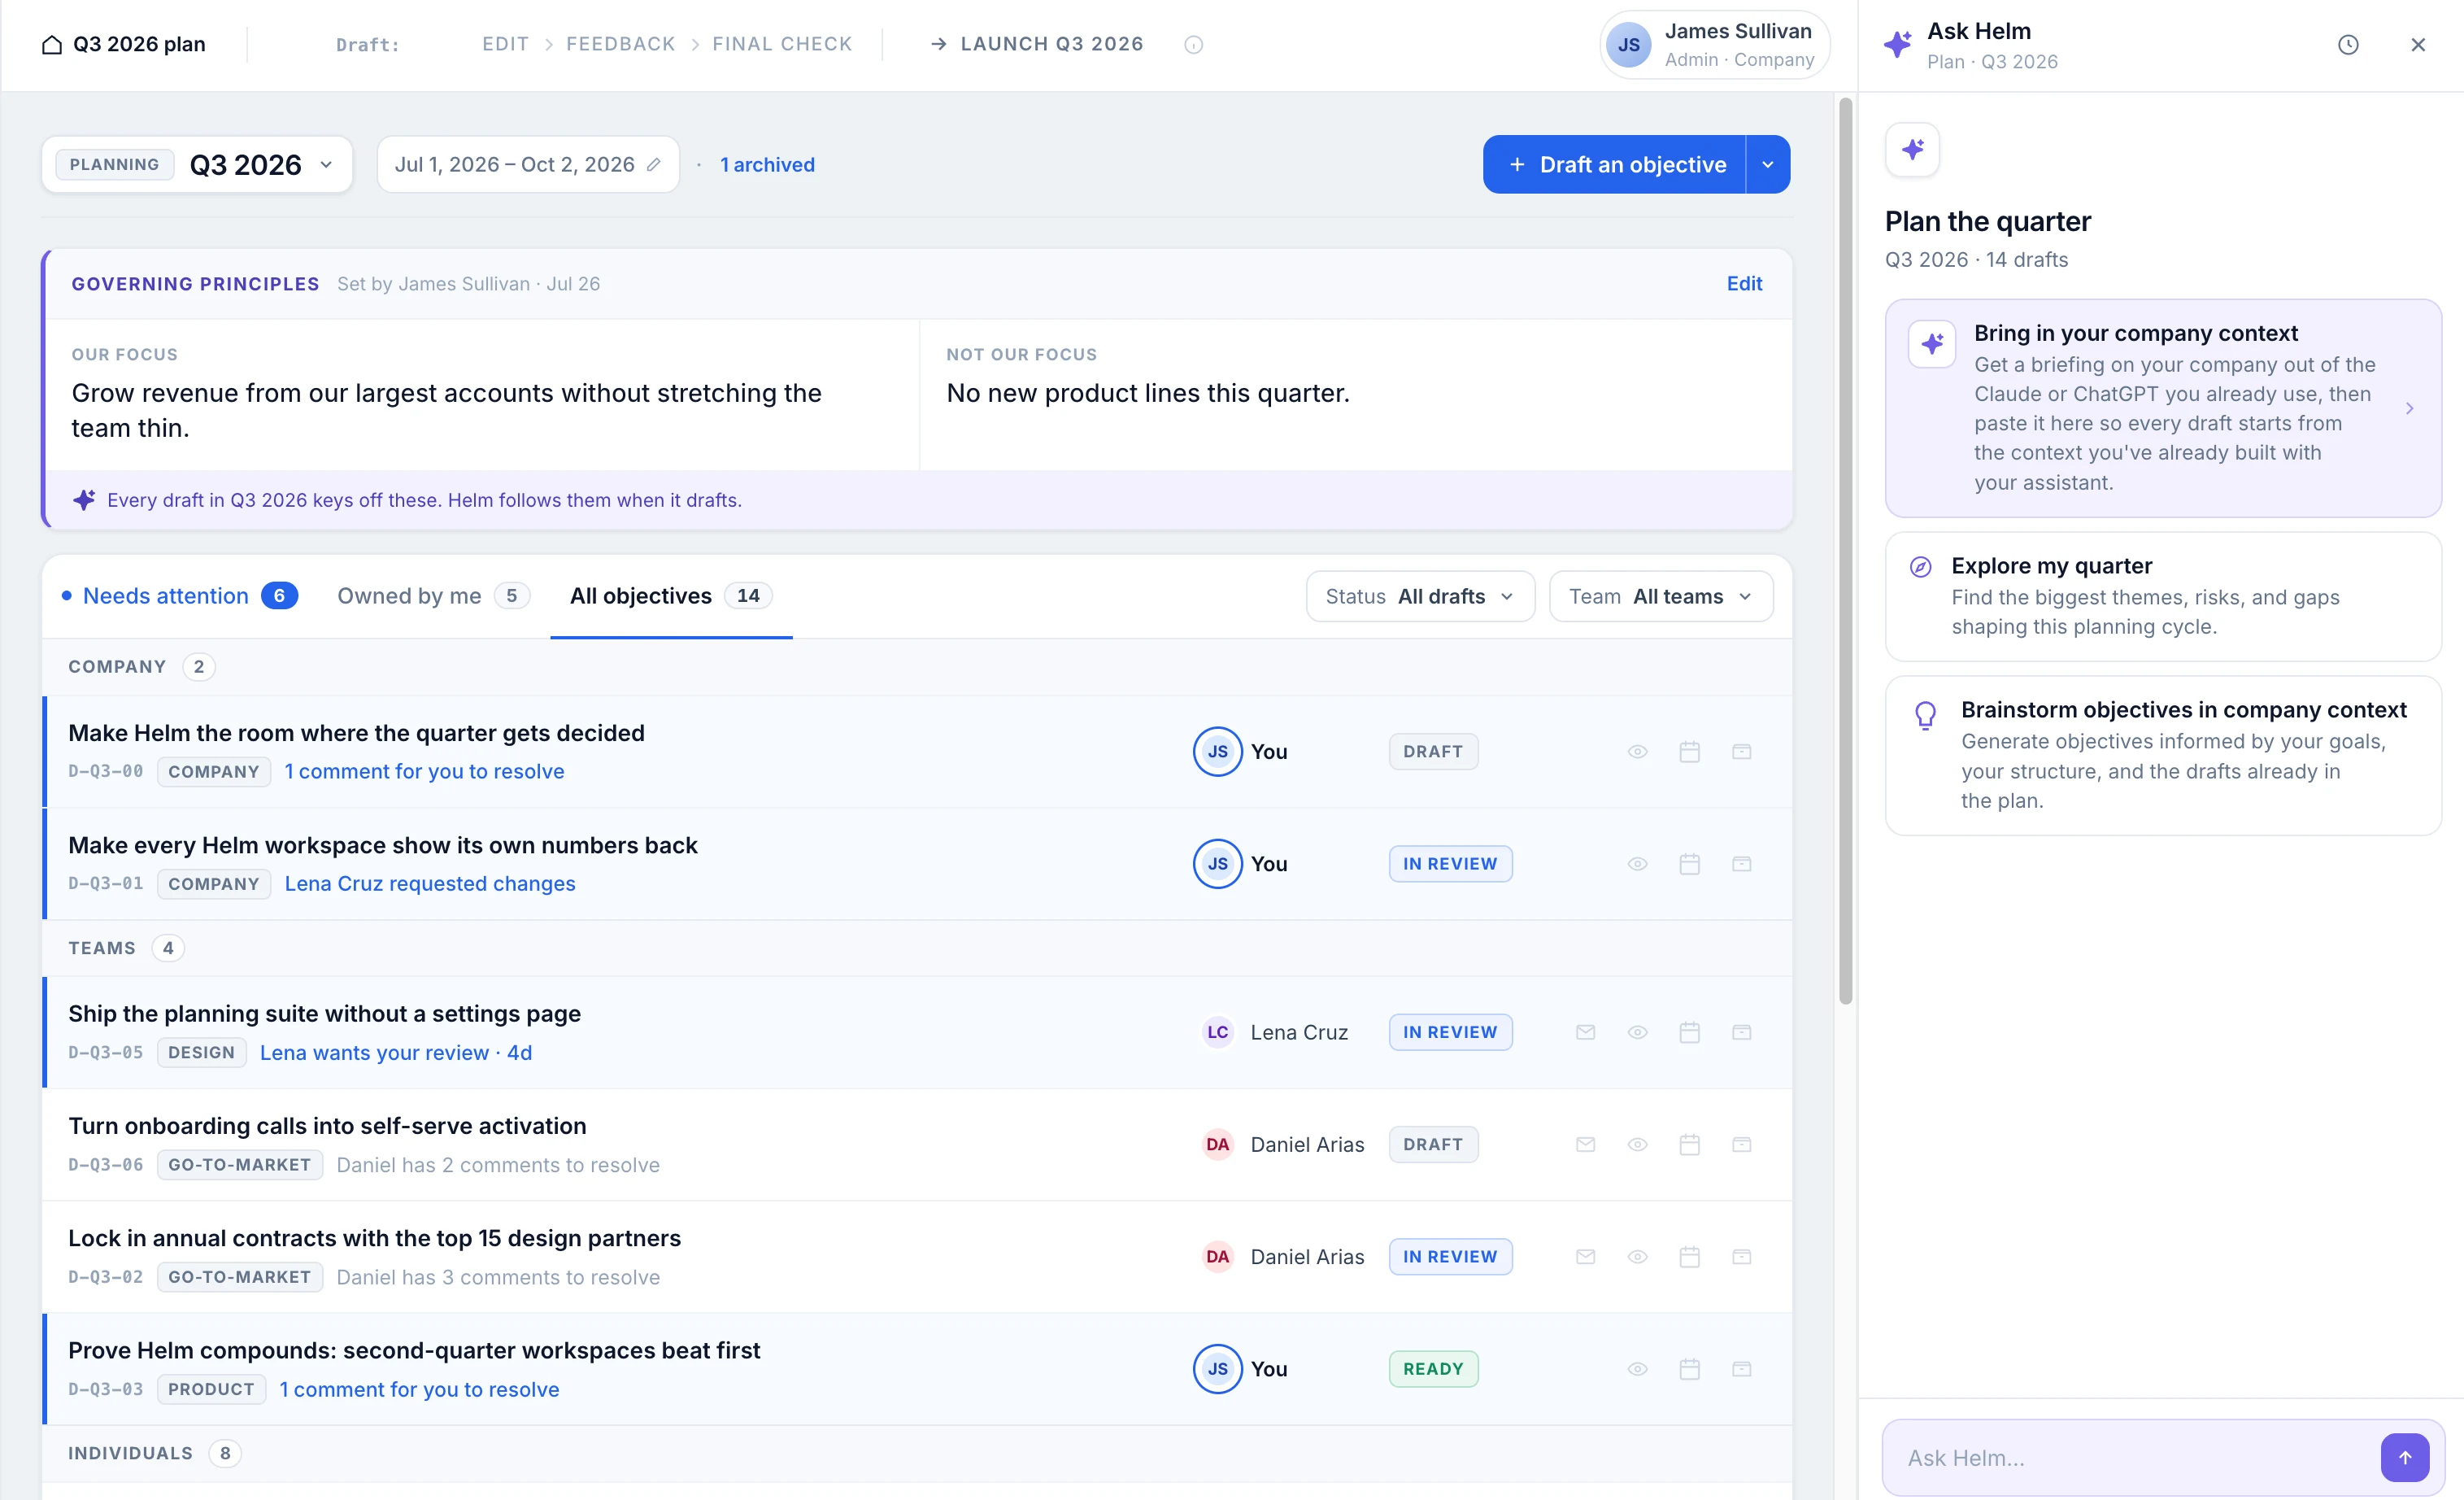
Task: Open the info icon next to Launch Q3 2026
Action: (x=1193, y=44)
